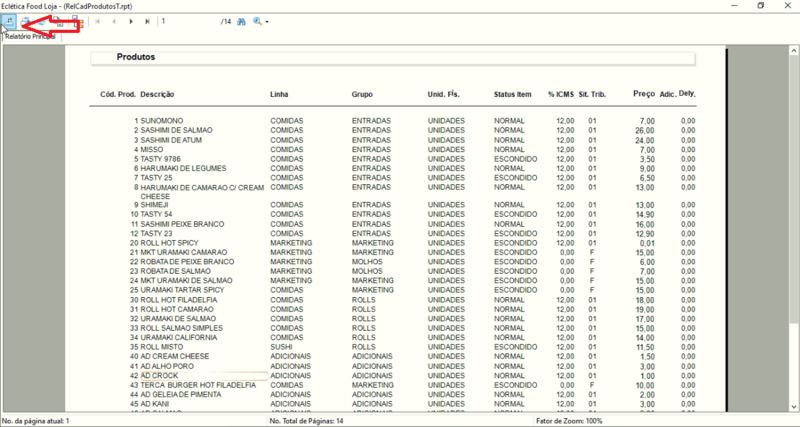This screenshot has width=800, height=427.
Task: Click HARUMAKI DE LEGUMES description
Action: (x=183, y=168)
